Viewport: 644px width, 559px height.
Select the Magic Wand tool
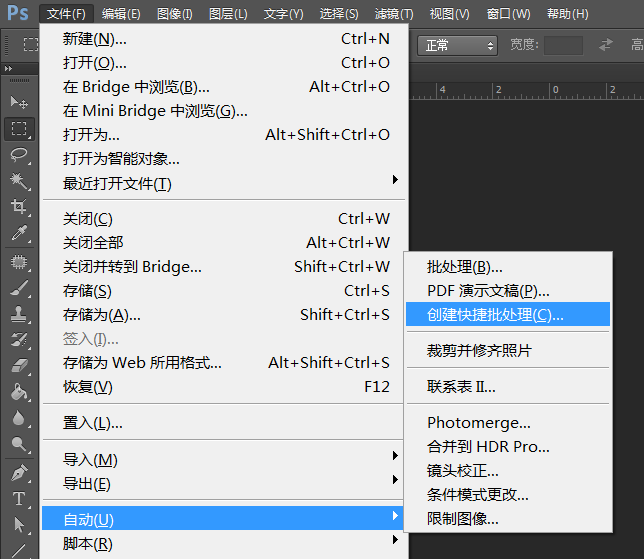(x=19, y=181)
